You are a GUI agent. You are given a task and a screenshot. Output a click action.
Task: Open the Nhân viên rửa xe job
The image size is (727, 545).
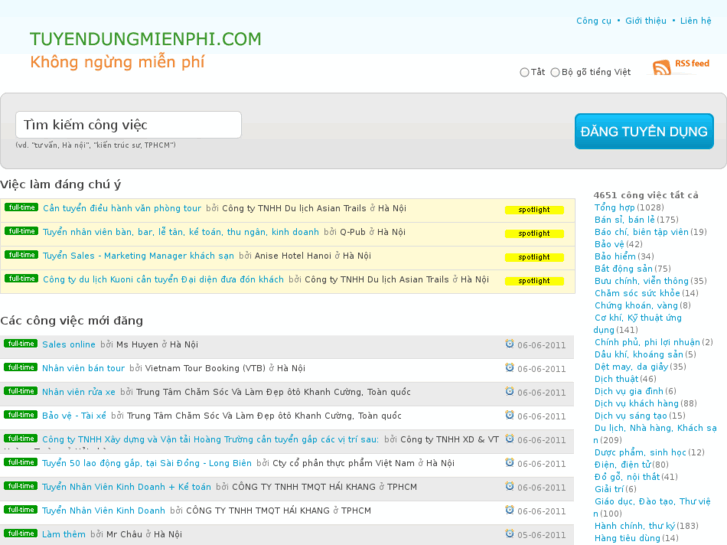point(78,392)
